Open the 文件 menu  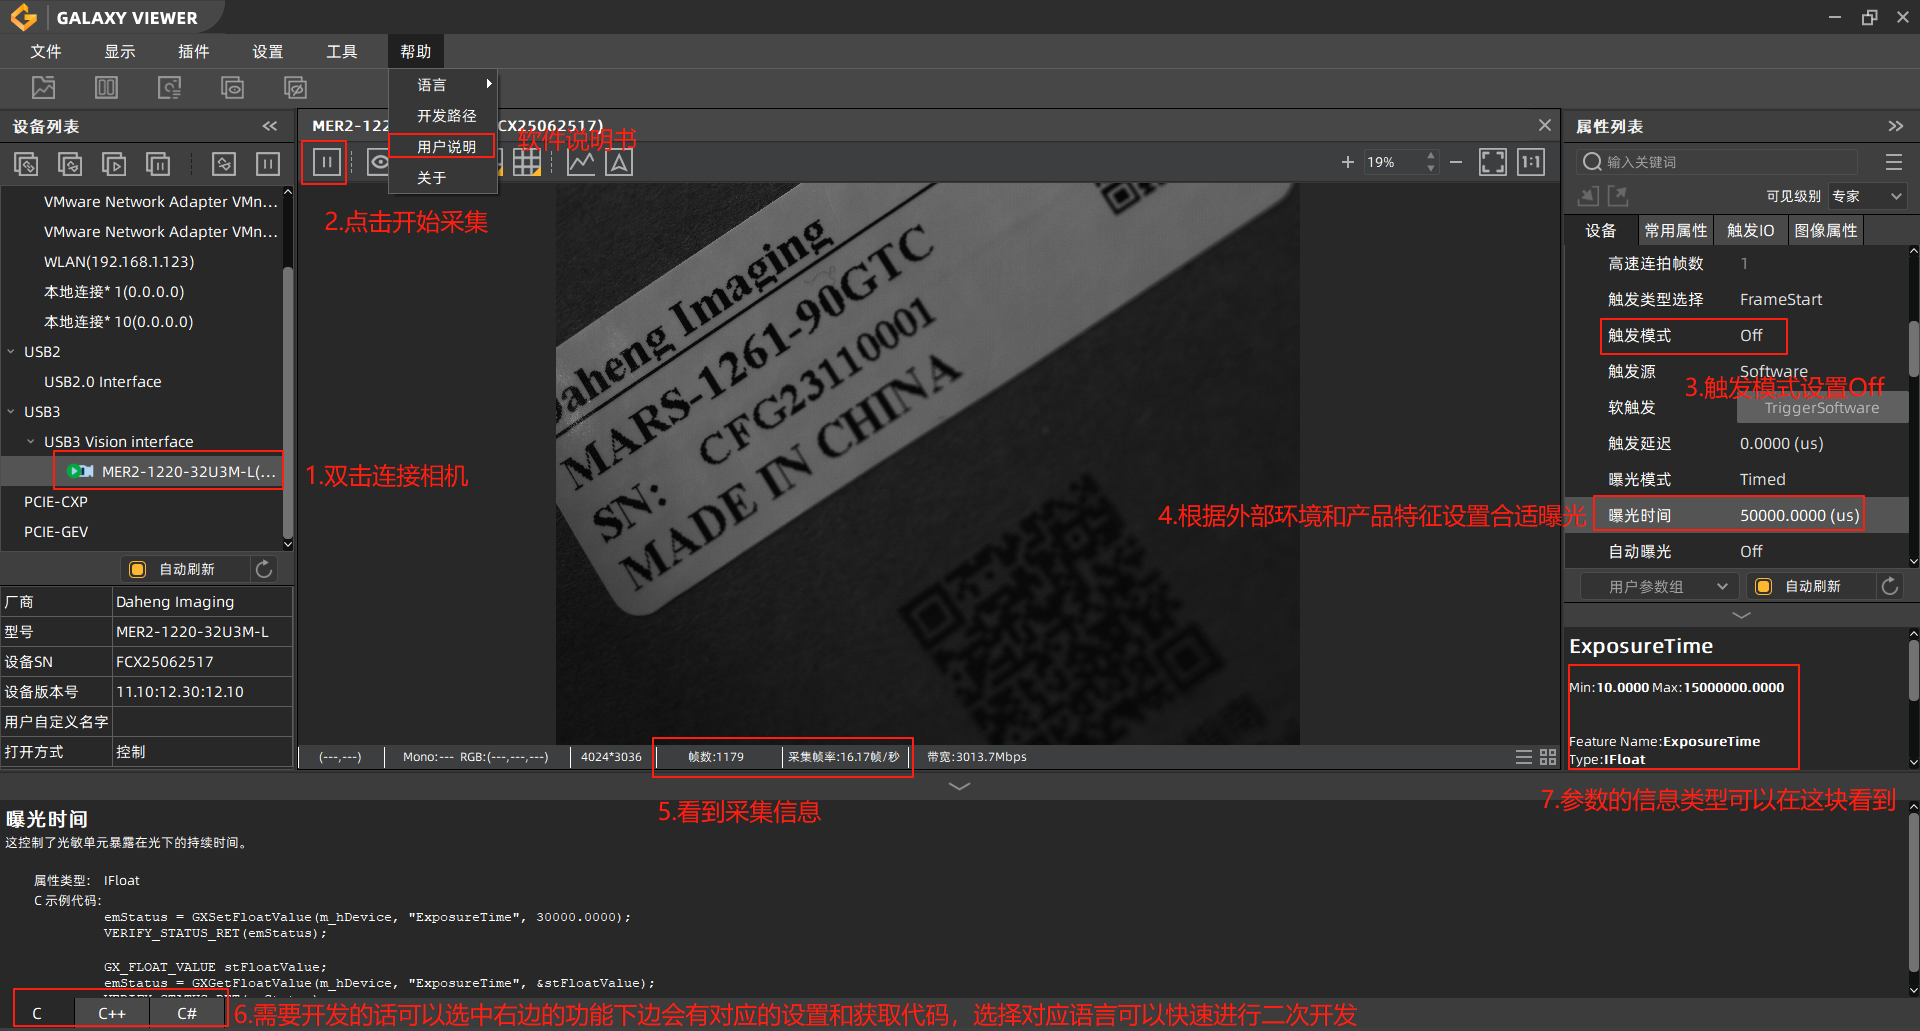coord(46,51)
